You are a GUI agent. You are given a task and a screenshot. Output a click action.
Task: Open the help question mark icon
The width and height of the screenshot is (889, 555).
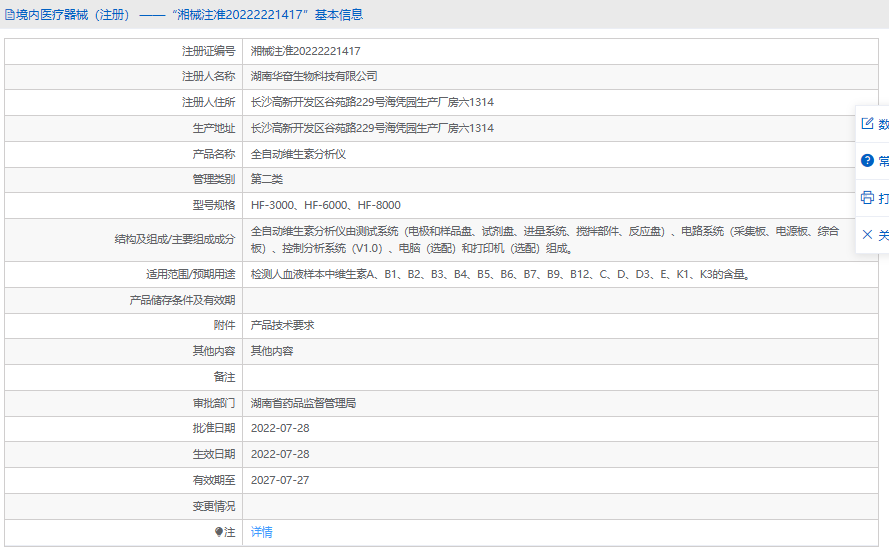tap(867, 160)
